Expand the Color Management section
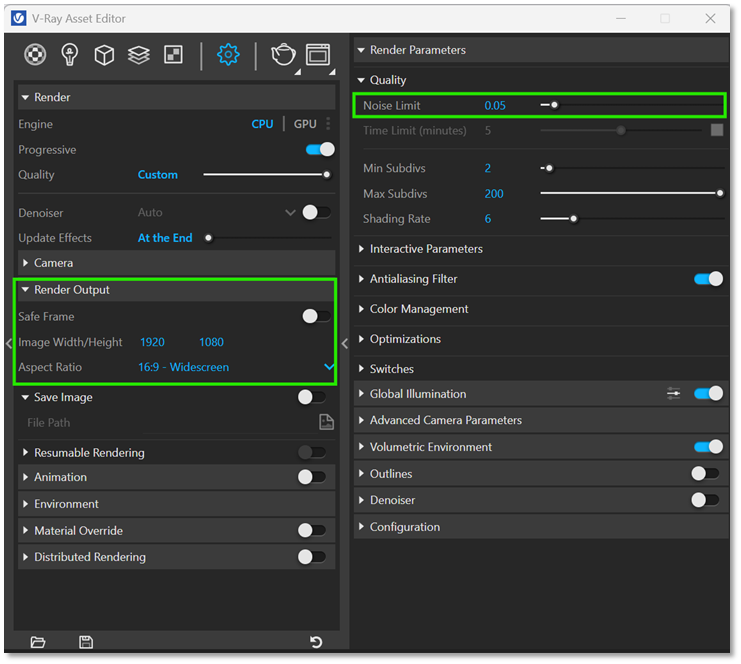The width and height of the screenshot is (741, 664). (418, 309)
